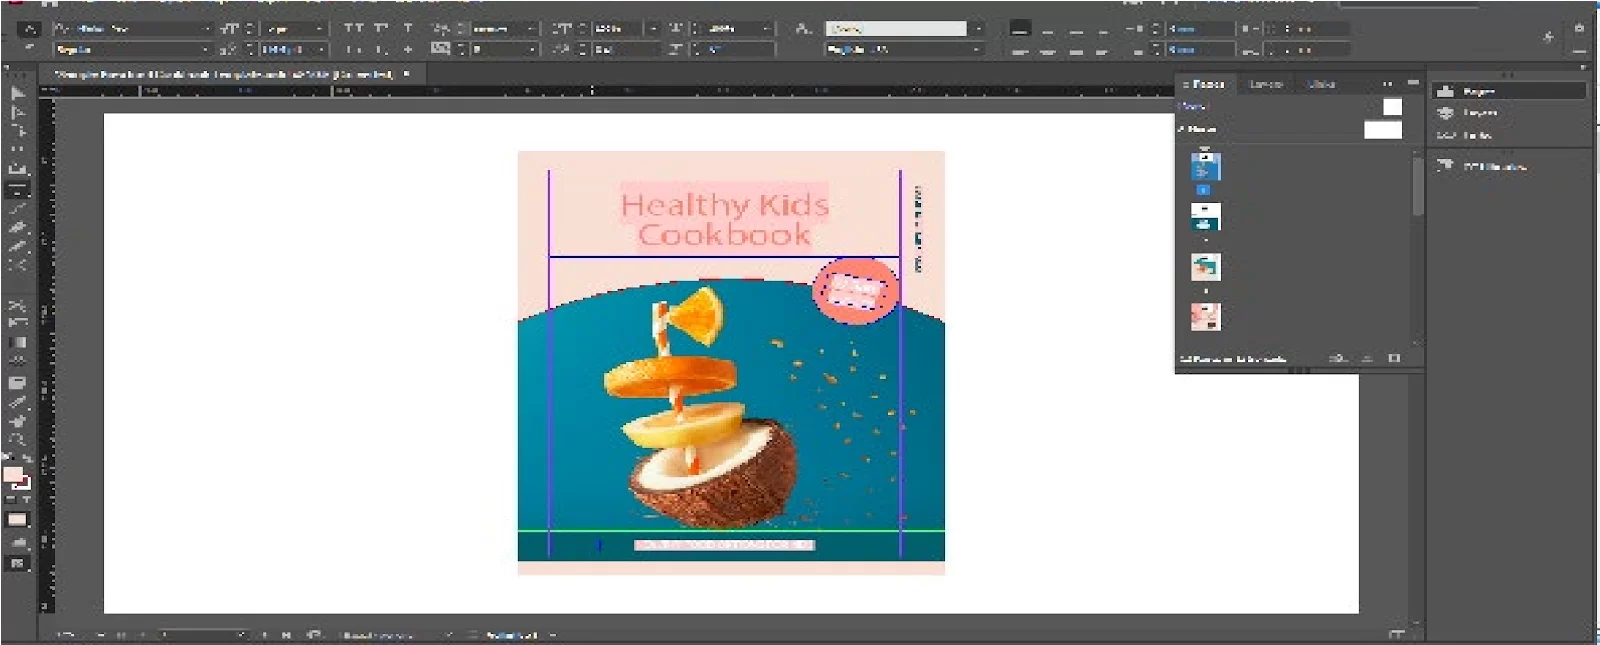The width and height of the screenshot is (1600, 645).
Task: Toggle Subscript formatting
Action: click(x=381, y=48)
